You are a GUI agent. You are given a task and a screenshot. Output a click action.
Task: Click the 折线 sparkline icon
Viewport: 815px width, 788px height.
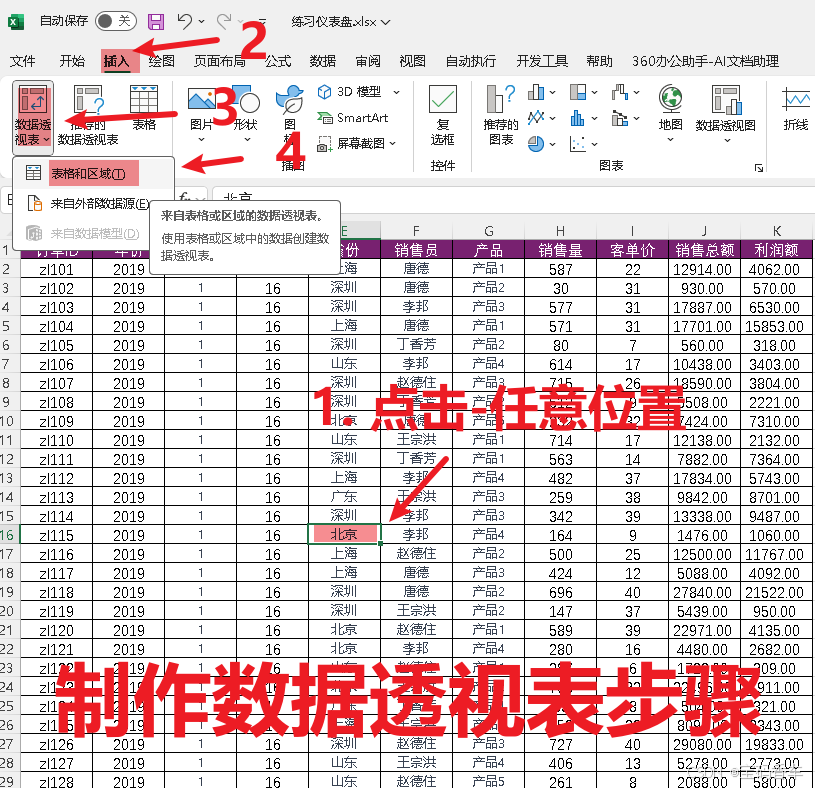[x=796, y=100]
